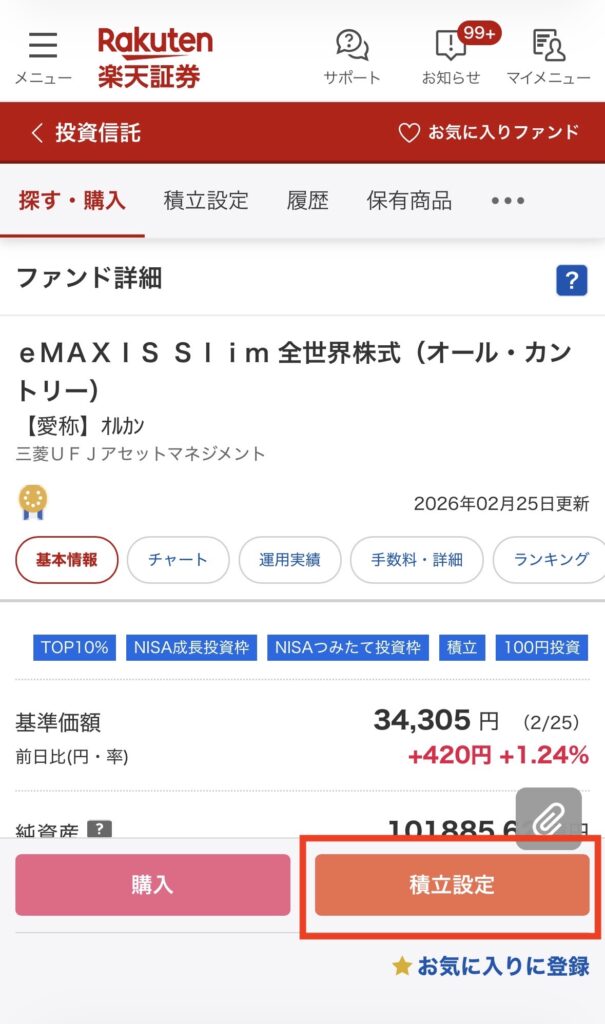Select the 手数料・詳細 pill
The height and width of the screenshot is (1024, 605).
[416, 560]
